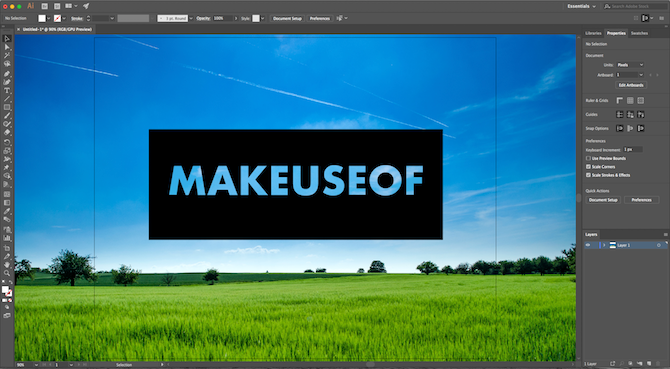The height and width of the screenshot is (369, 670).
Task: Open the stroke weight dropdown
Action: [x=112, y=18]
